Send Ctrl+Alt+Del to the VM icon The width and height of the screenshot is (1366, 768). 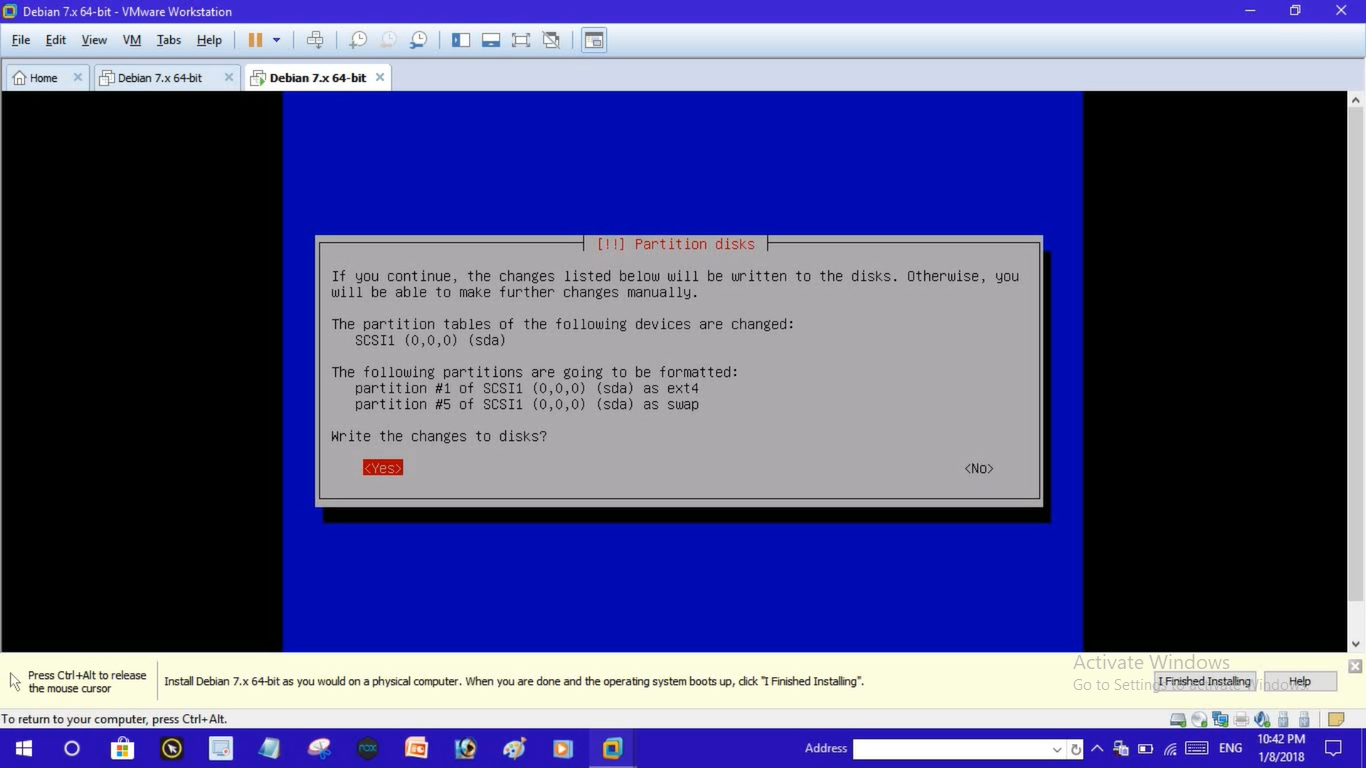coord(315,40)
